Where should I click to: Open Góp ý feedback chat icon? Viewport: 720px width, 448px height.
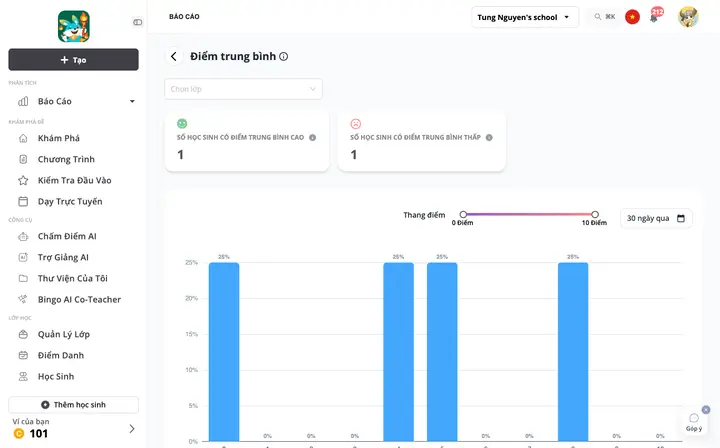tap(694, 418)
